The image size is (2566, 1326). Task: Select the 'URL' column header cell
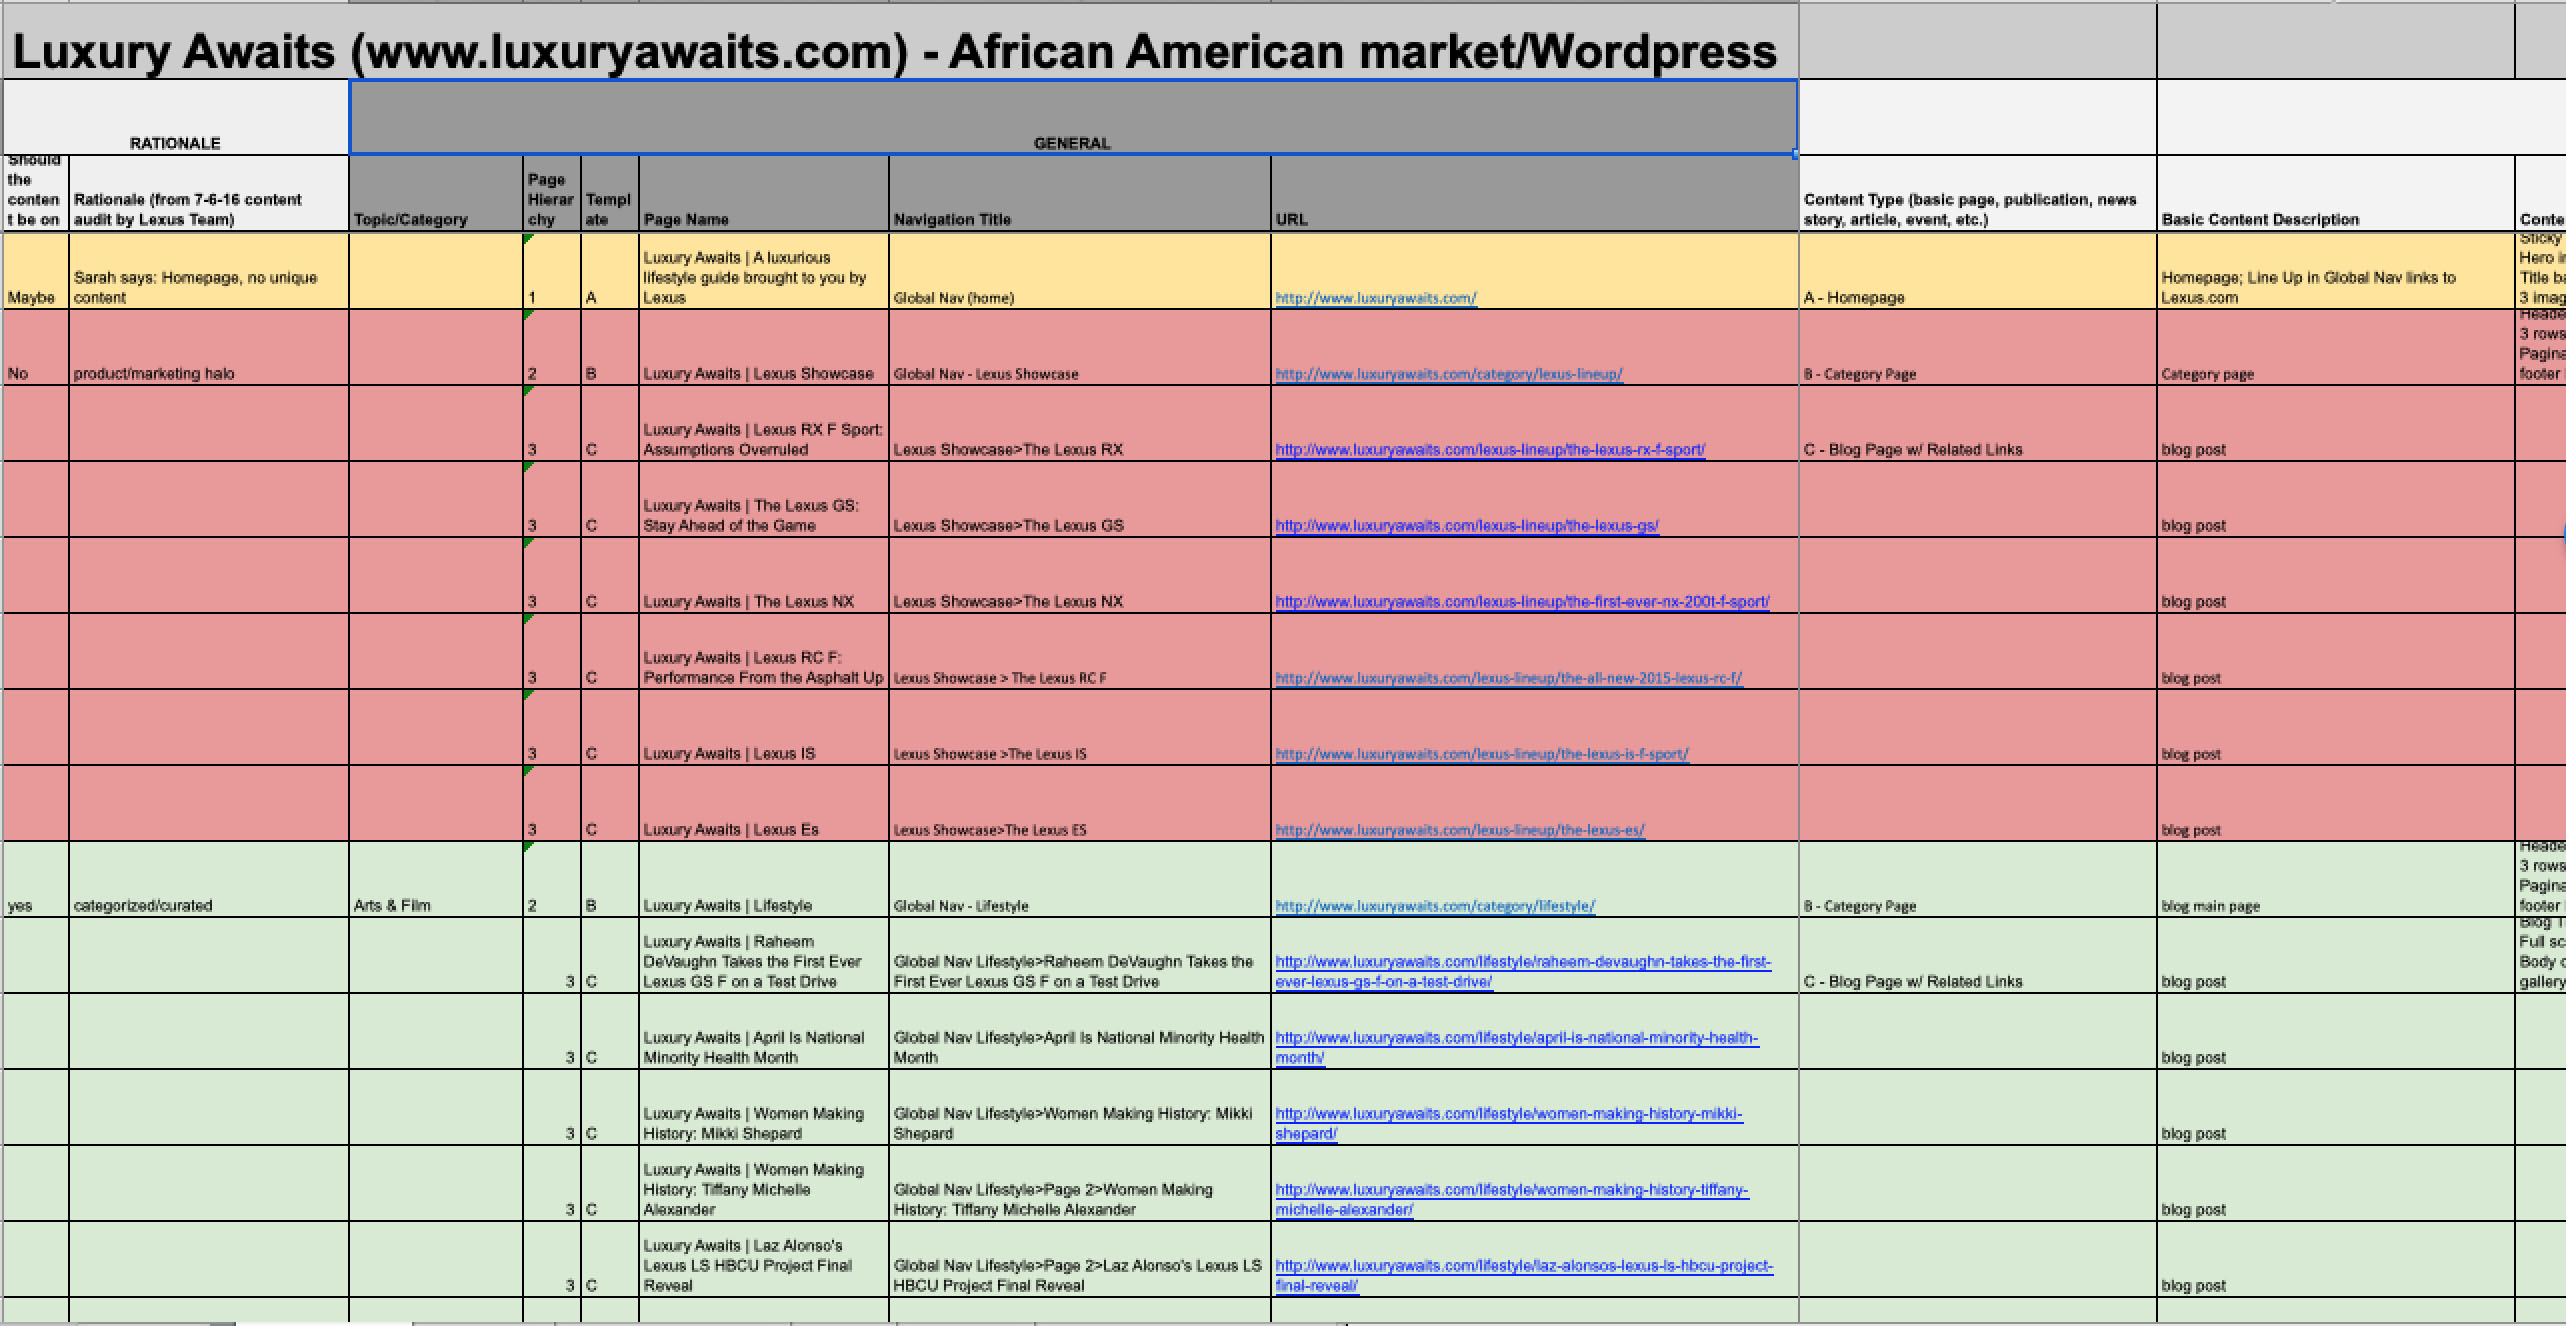[1535, 194]
